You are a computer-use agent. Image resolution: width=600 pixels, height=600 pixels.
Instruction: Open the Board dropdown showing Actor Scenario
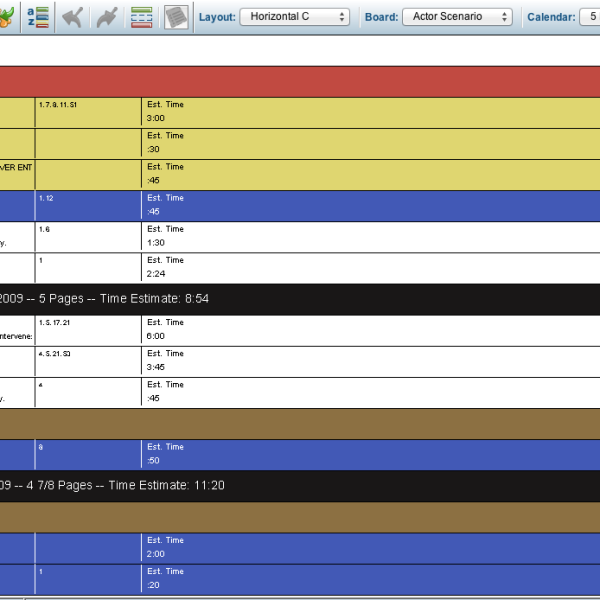tap(456, 17)
